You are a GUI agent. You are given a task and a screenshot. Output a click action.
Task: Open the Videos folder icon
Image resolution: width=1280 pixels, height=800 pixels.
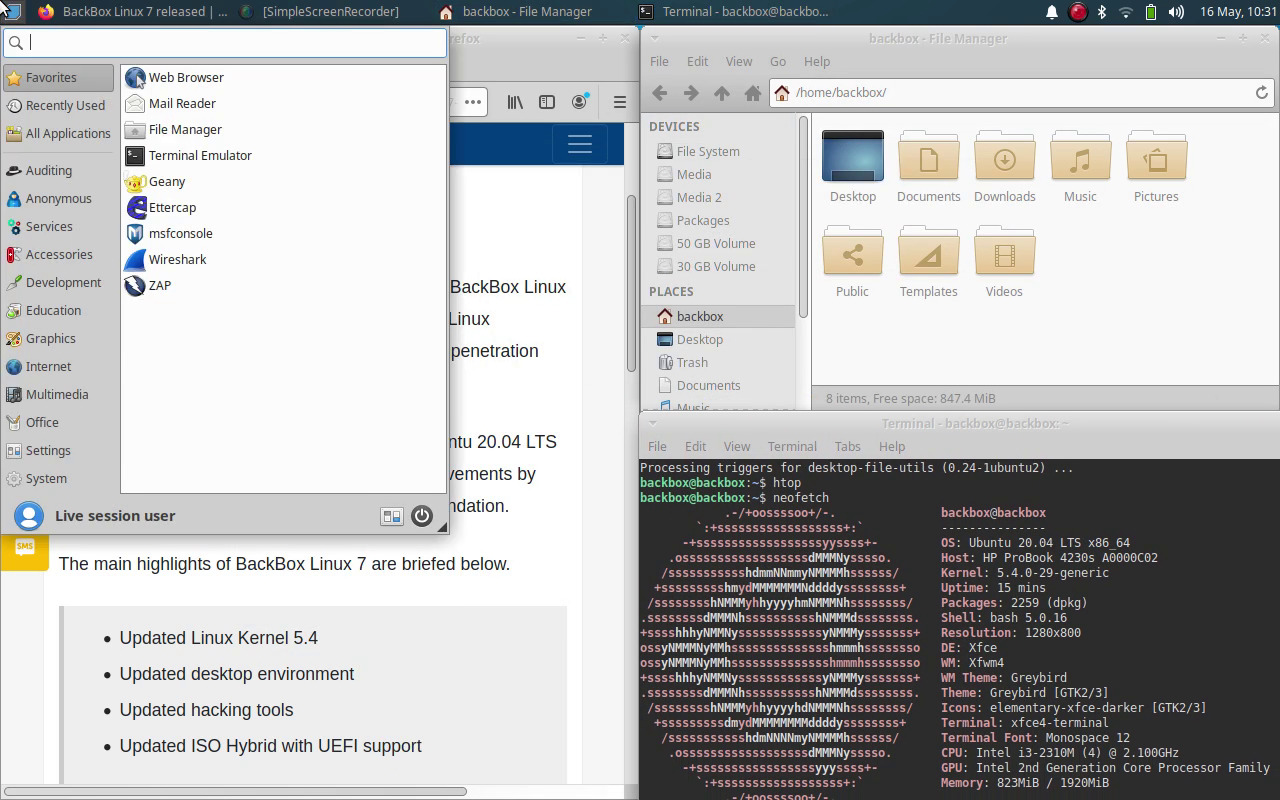[1004, 261]
